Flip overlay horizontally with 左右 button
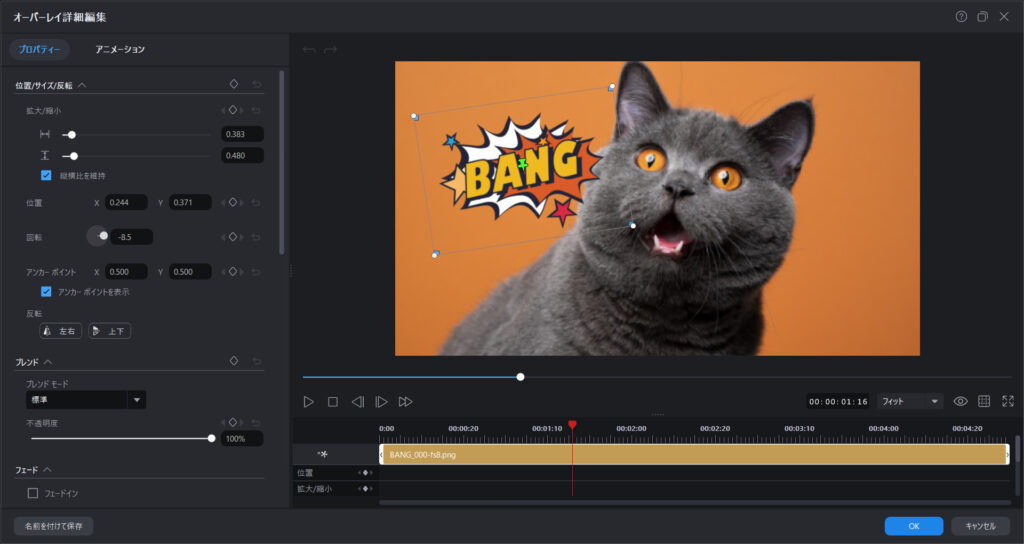Viewport: 1024px width, 544px height. click(x=60, y=331)
